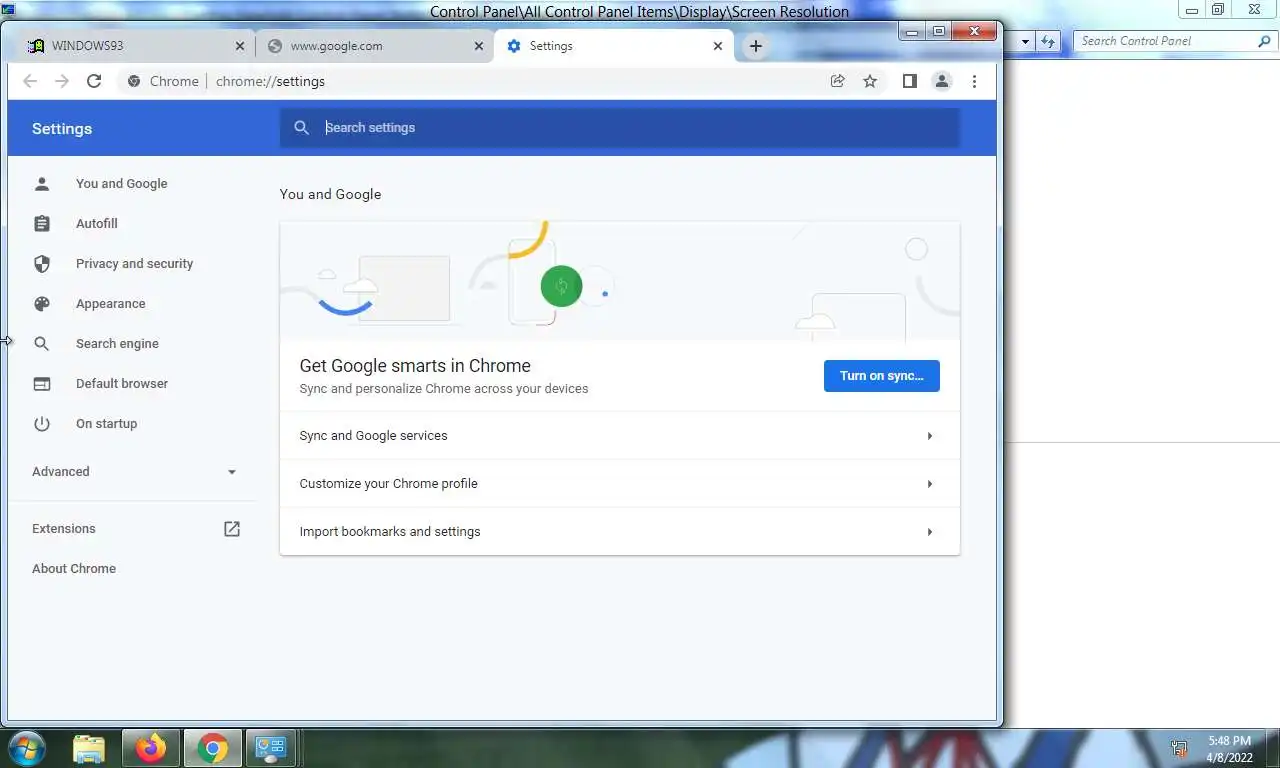The image size is (1280, 768).
Task: Reload the Chrome settings page
Action: pyautogui.click(x=94, y=81)
